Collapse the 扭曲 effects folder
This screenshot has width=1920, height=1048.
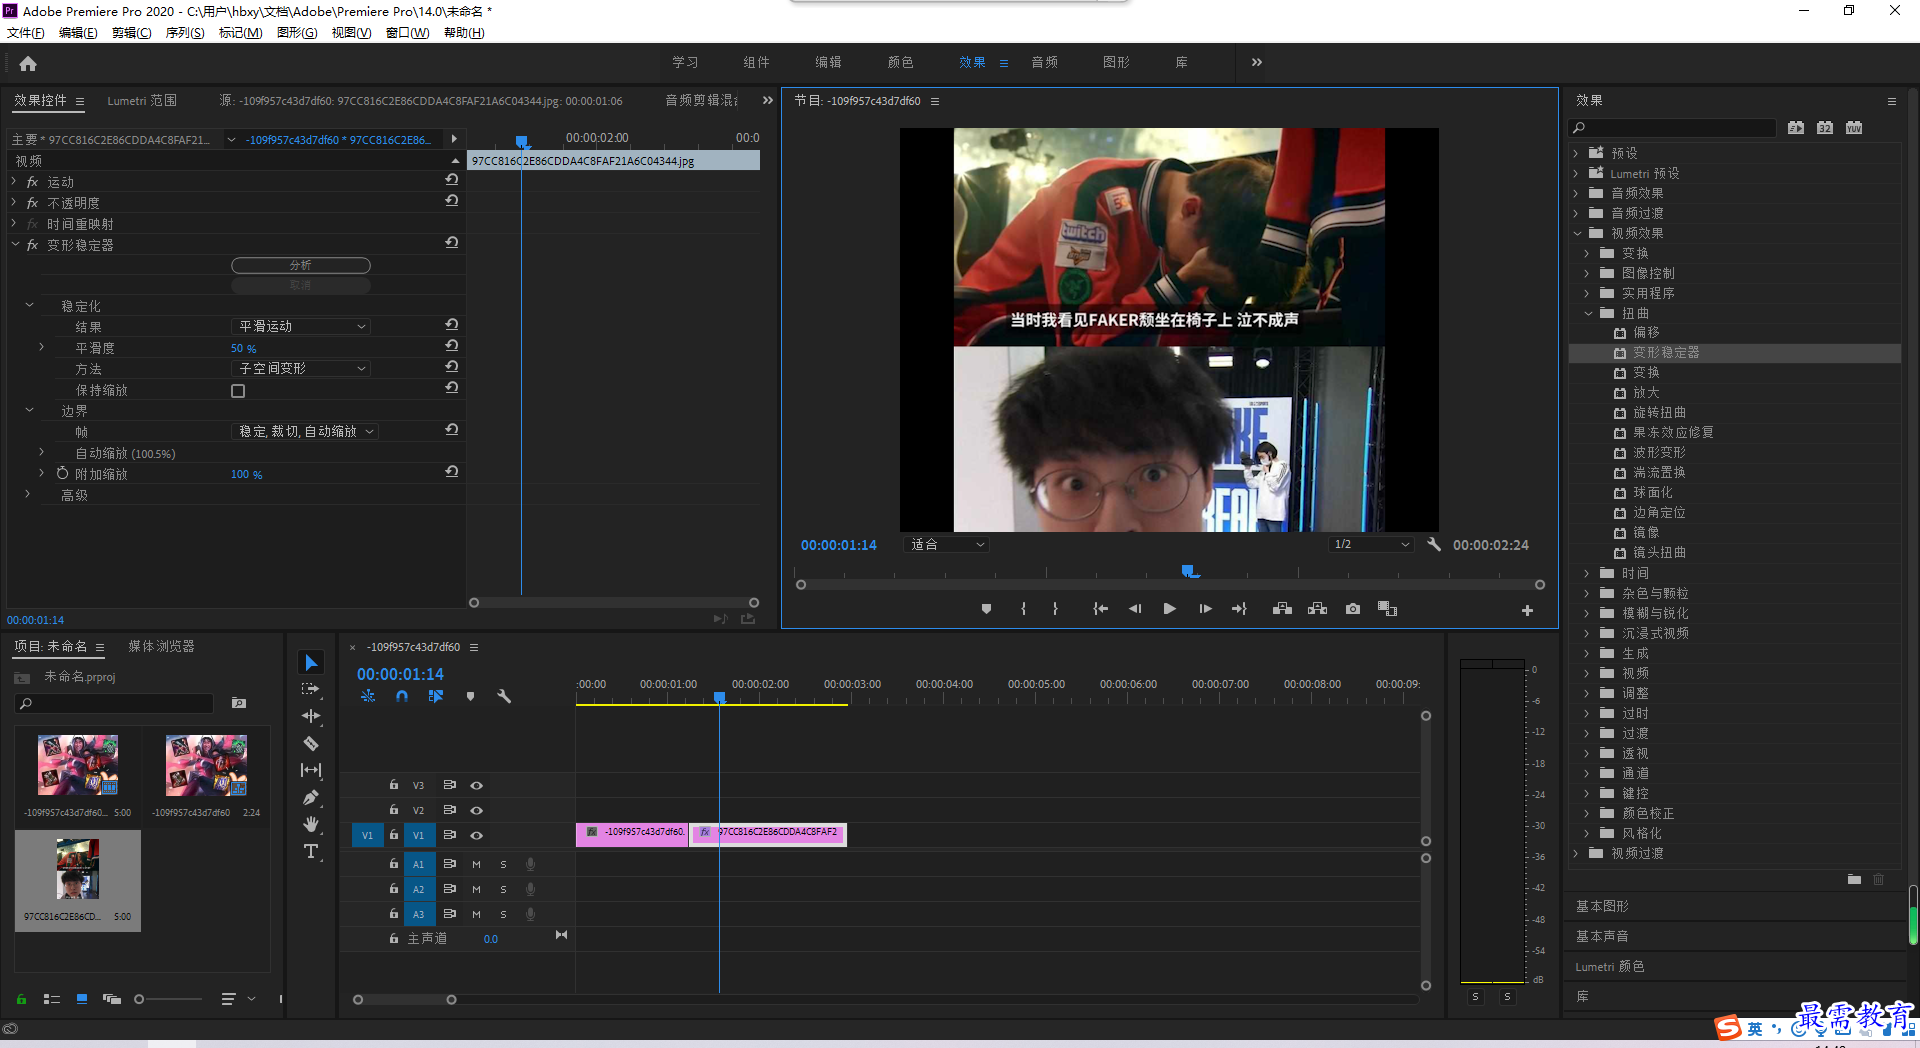click(1587, 313)
